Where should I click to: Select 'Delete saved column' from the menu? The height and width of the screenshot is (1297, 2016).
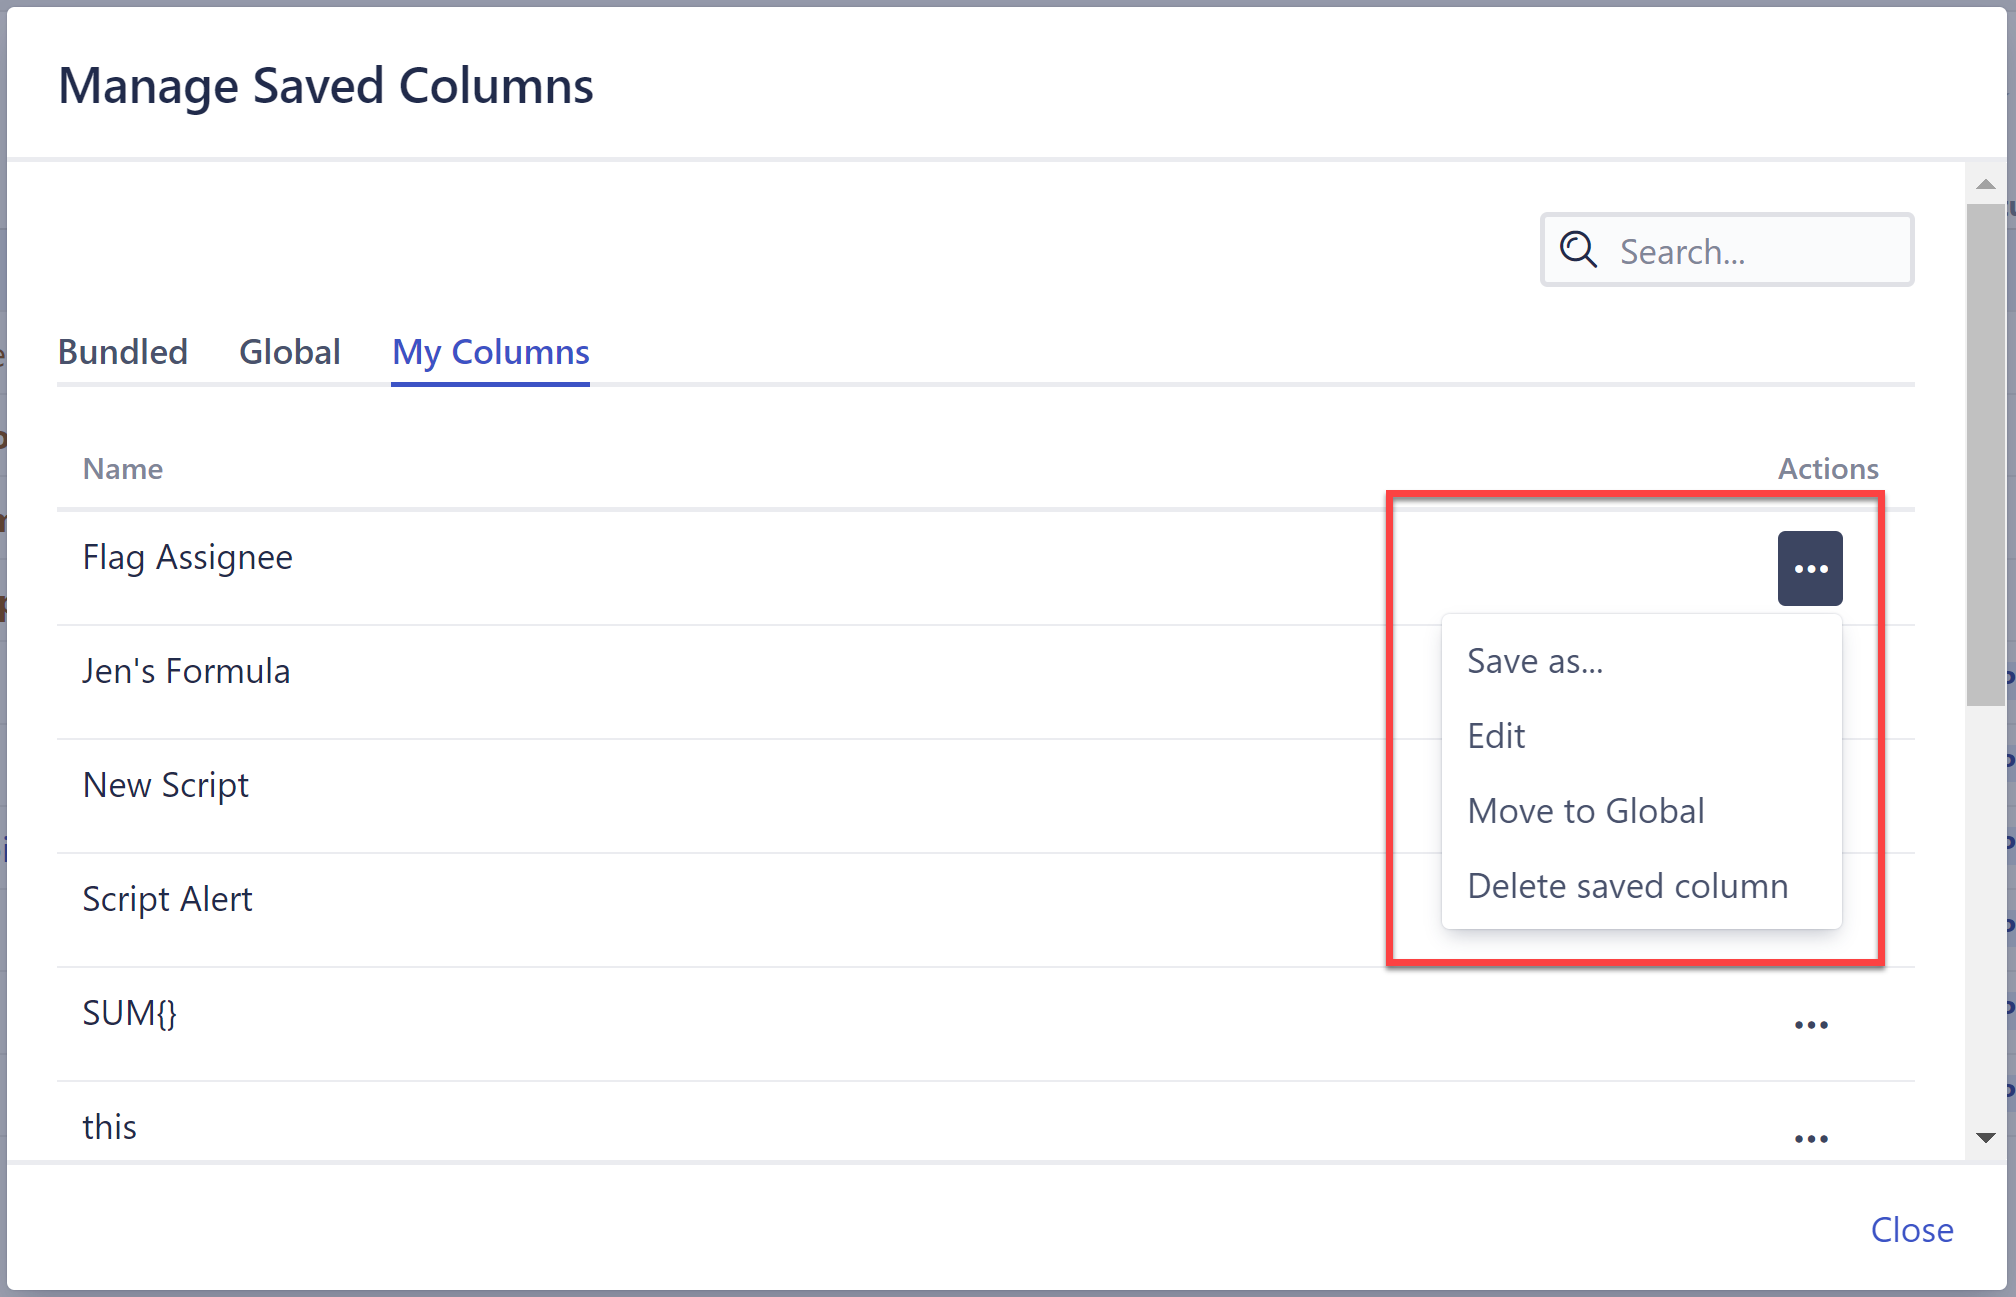[x=1628, y=885]
